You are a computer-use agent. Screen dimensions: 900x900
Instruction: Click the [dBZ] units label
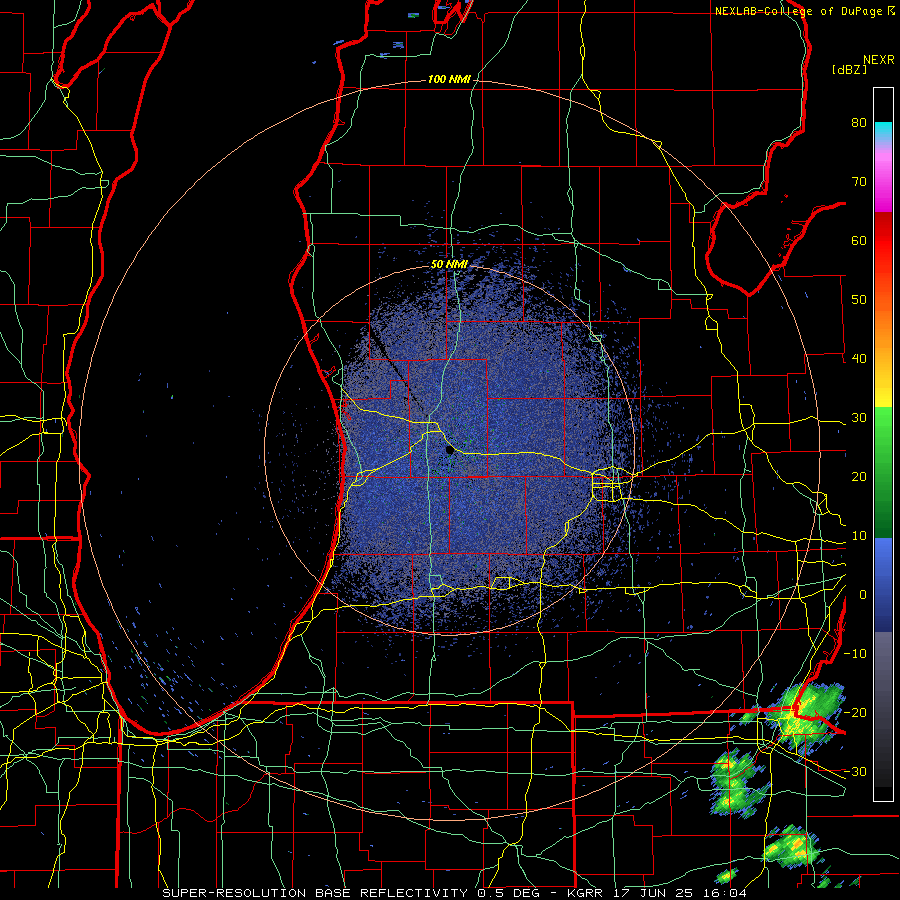click(x=849, y=69)
